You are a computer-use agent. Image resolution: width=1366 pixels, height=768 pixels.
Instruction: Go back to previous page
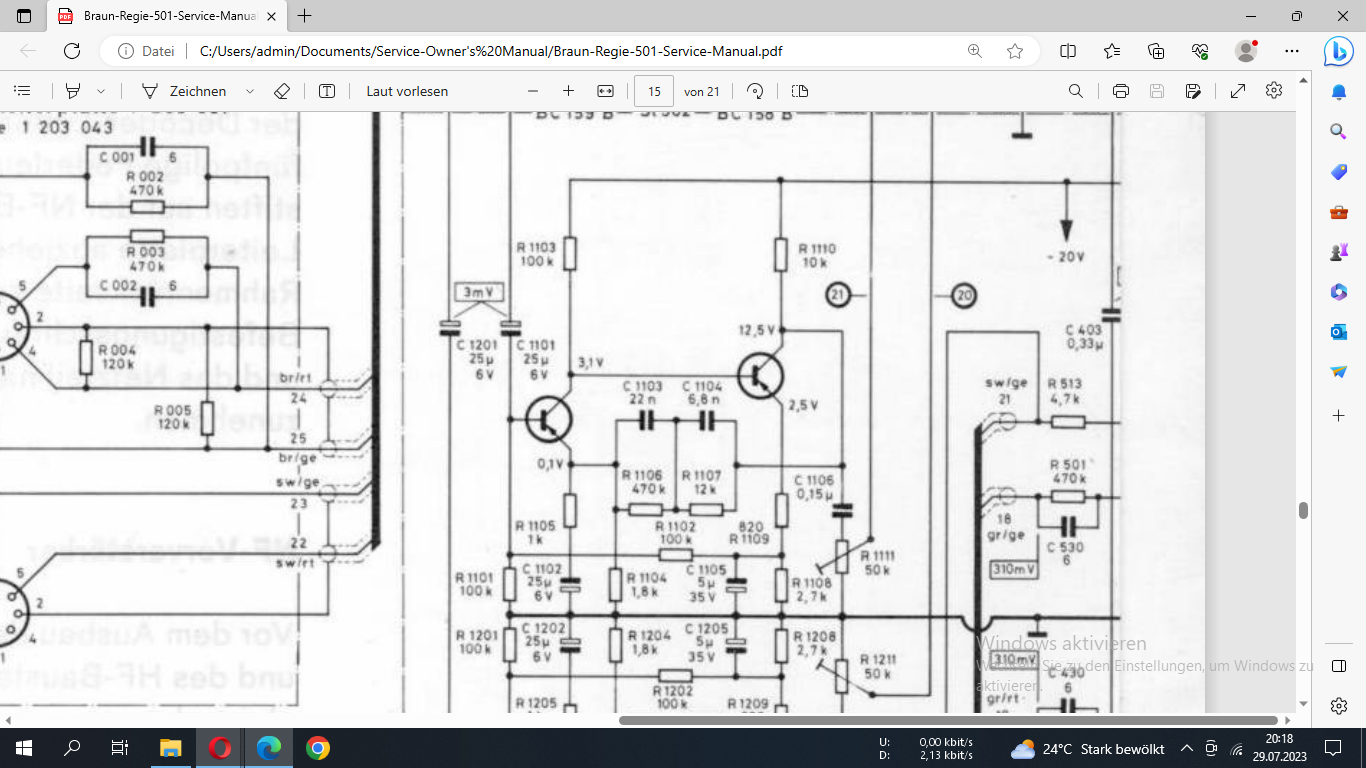coord(28,51)
